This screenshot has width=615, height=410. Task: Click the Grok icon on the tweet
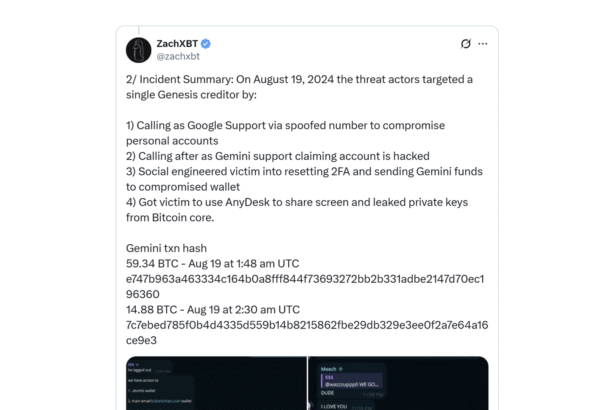pyautogui.click(x=465, y=44)
